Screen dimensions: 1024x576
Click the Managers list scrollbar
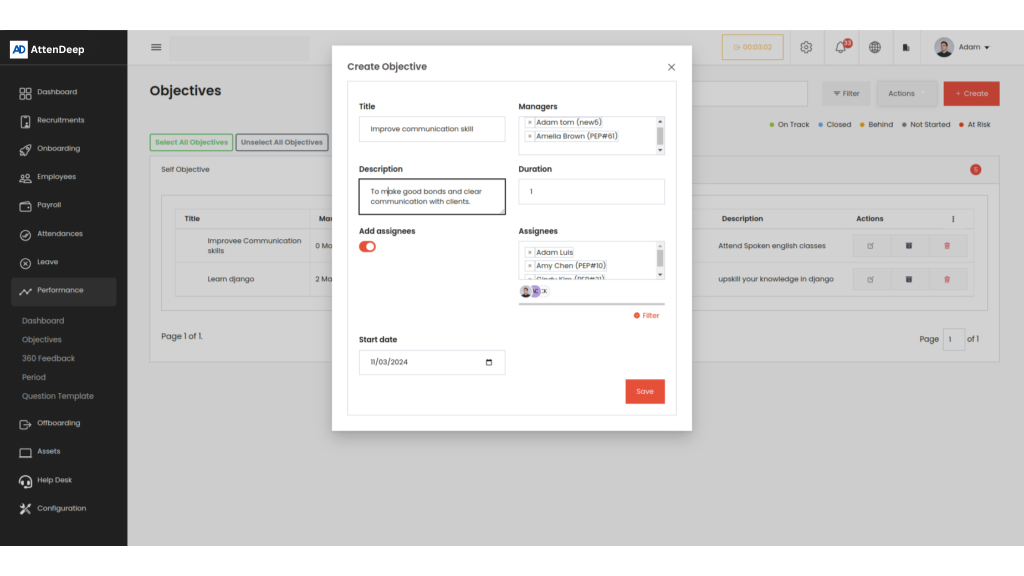pyautogui.click(x=660, y=135)
